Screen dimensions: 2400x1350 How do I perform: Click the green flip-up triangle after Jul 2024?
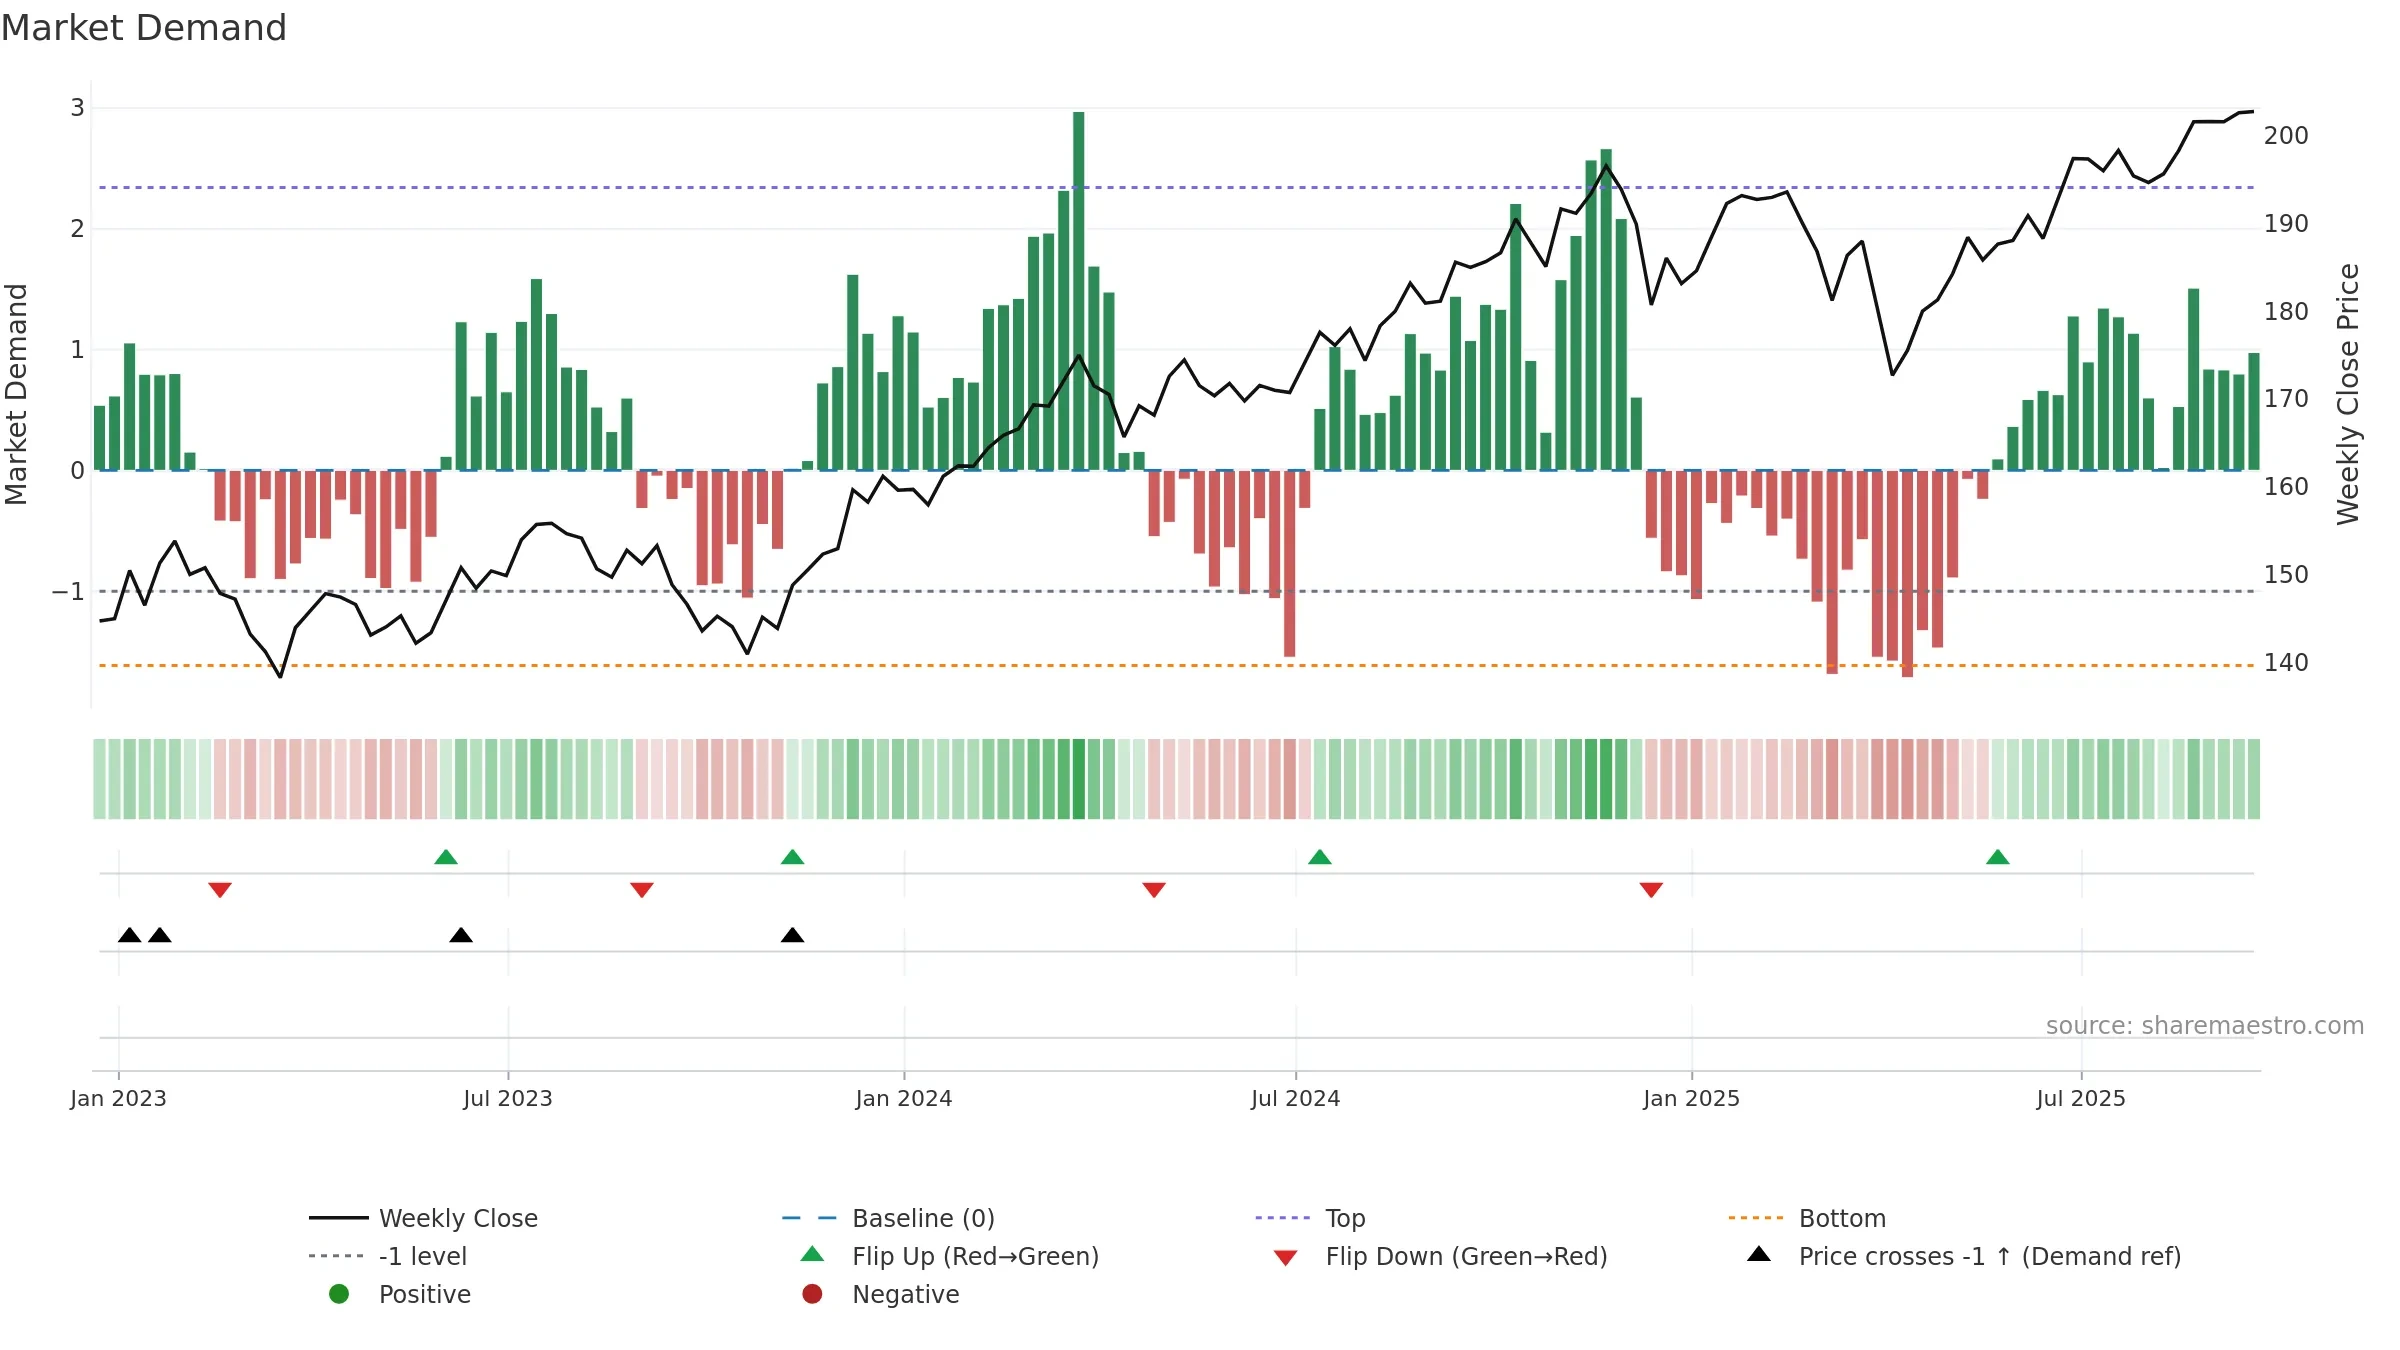1320,857
